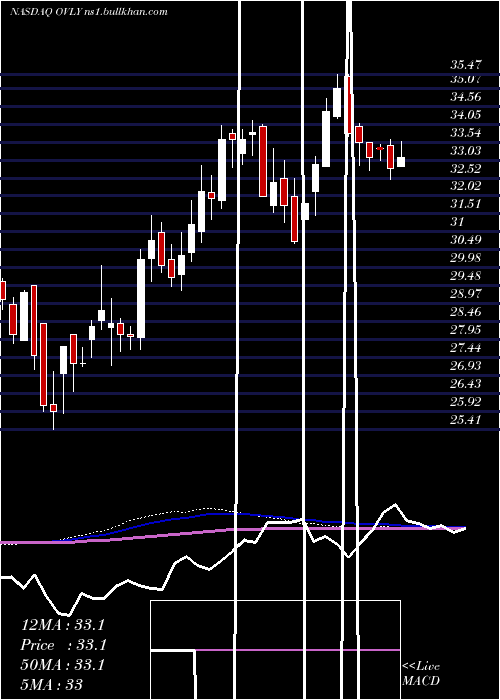Select the 28.97 price axis label
Image resolution: width=500 pixels, height=700 pixels.
coord(466,294)
